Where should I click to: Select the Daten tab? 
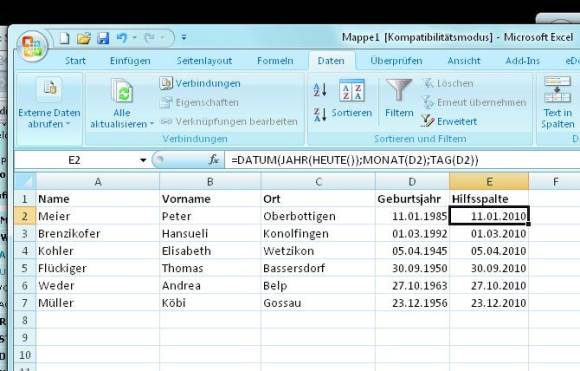[x=331, y=61]
